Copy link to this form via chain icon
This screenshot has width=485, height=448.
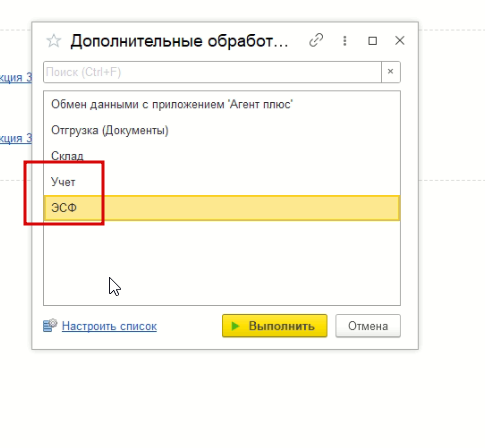coord(316,41)
